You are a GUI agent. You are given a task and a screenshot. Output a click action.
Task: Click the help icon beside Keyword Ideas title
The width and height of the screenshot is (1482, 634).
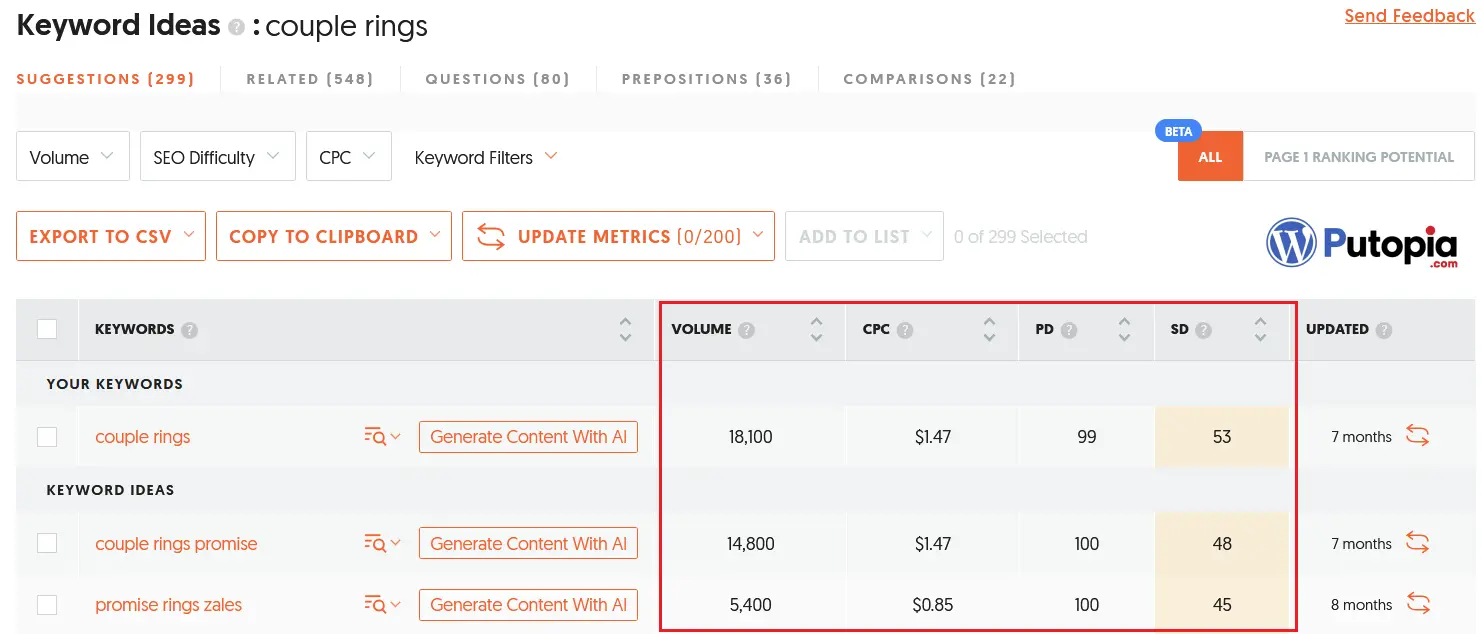[x=236, y=28]
